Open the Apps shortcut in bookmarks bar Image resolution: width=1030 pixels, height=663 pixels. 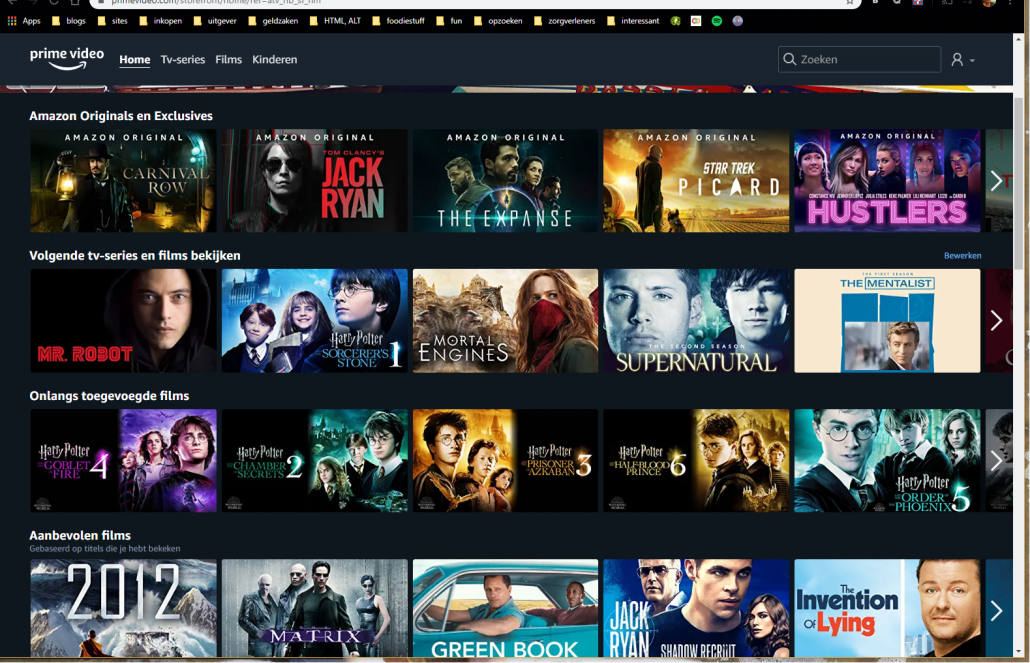pos(24,21)
